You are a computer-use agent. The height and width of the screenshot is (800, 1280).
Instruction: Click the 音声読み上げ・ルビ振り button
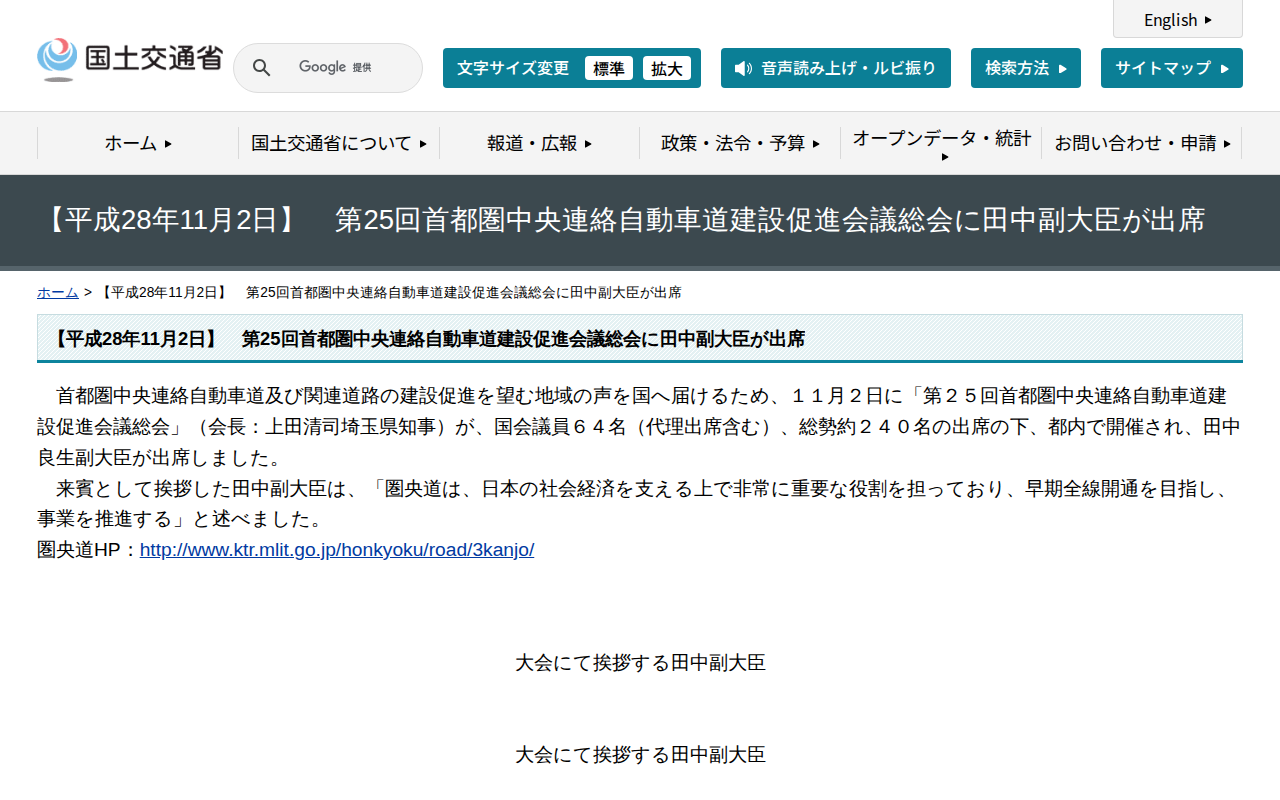pos(836,68)
